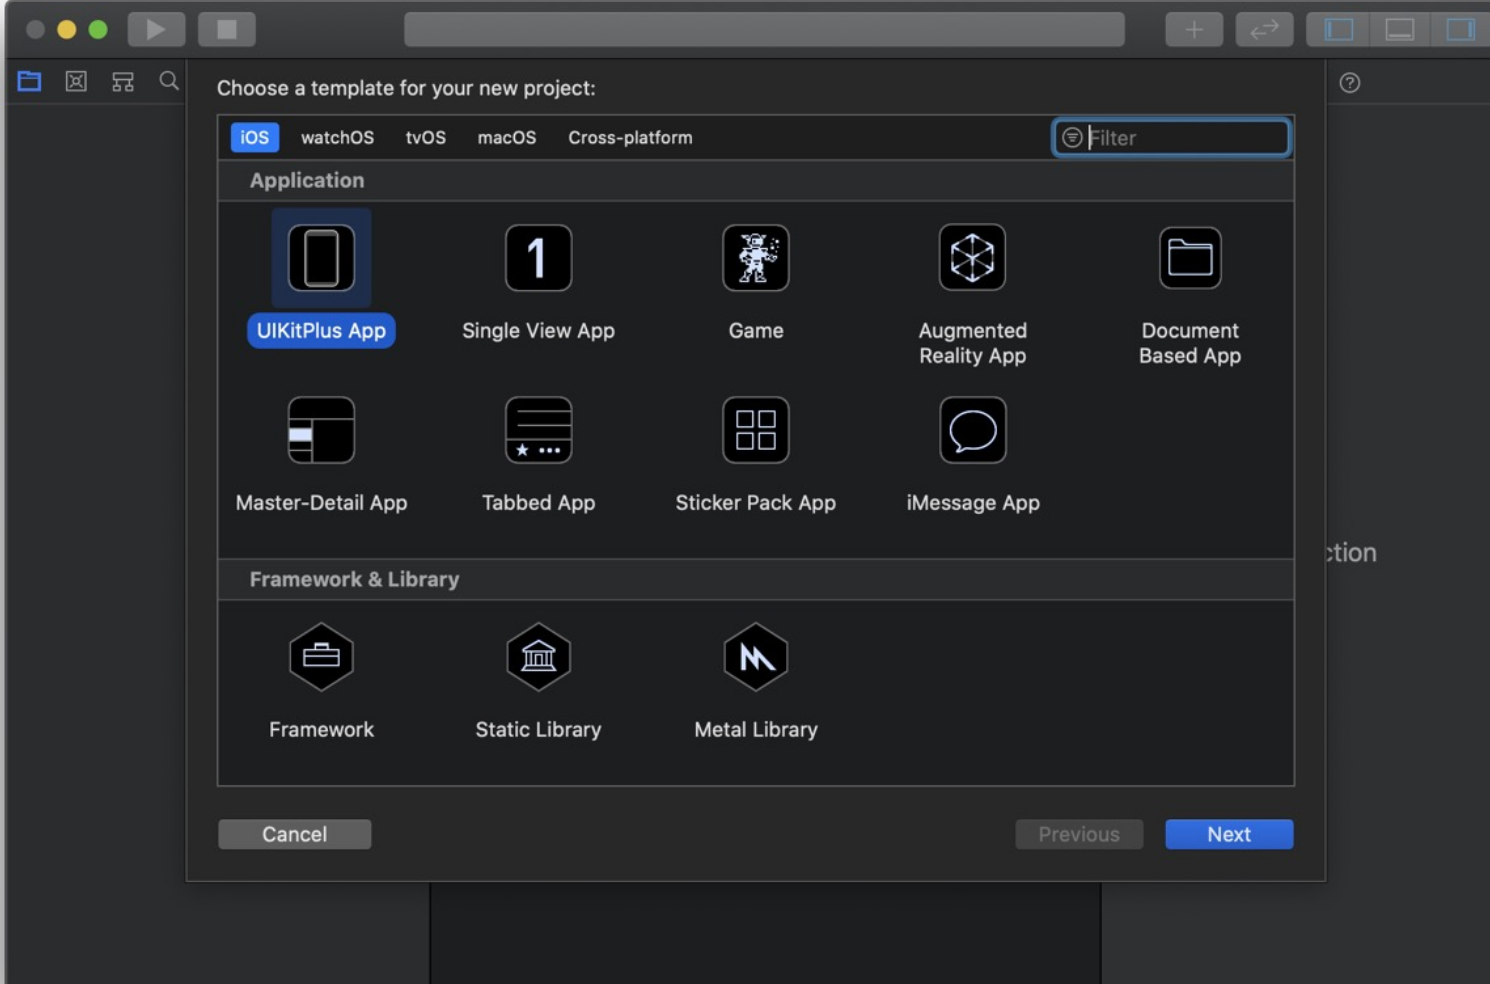Switch to the iOS platform tab
This screenshot has height=984, width=1490.
tap(254, 138)
